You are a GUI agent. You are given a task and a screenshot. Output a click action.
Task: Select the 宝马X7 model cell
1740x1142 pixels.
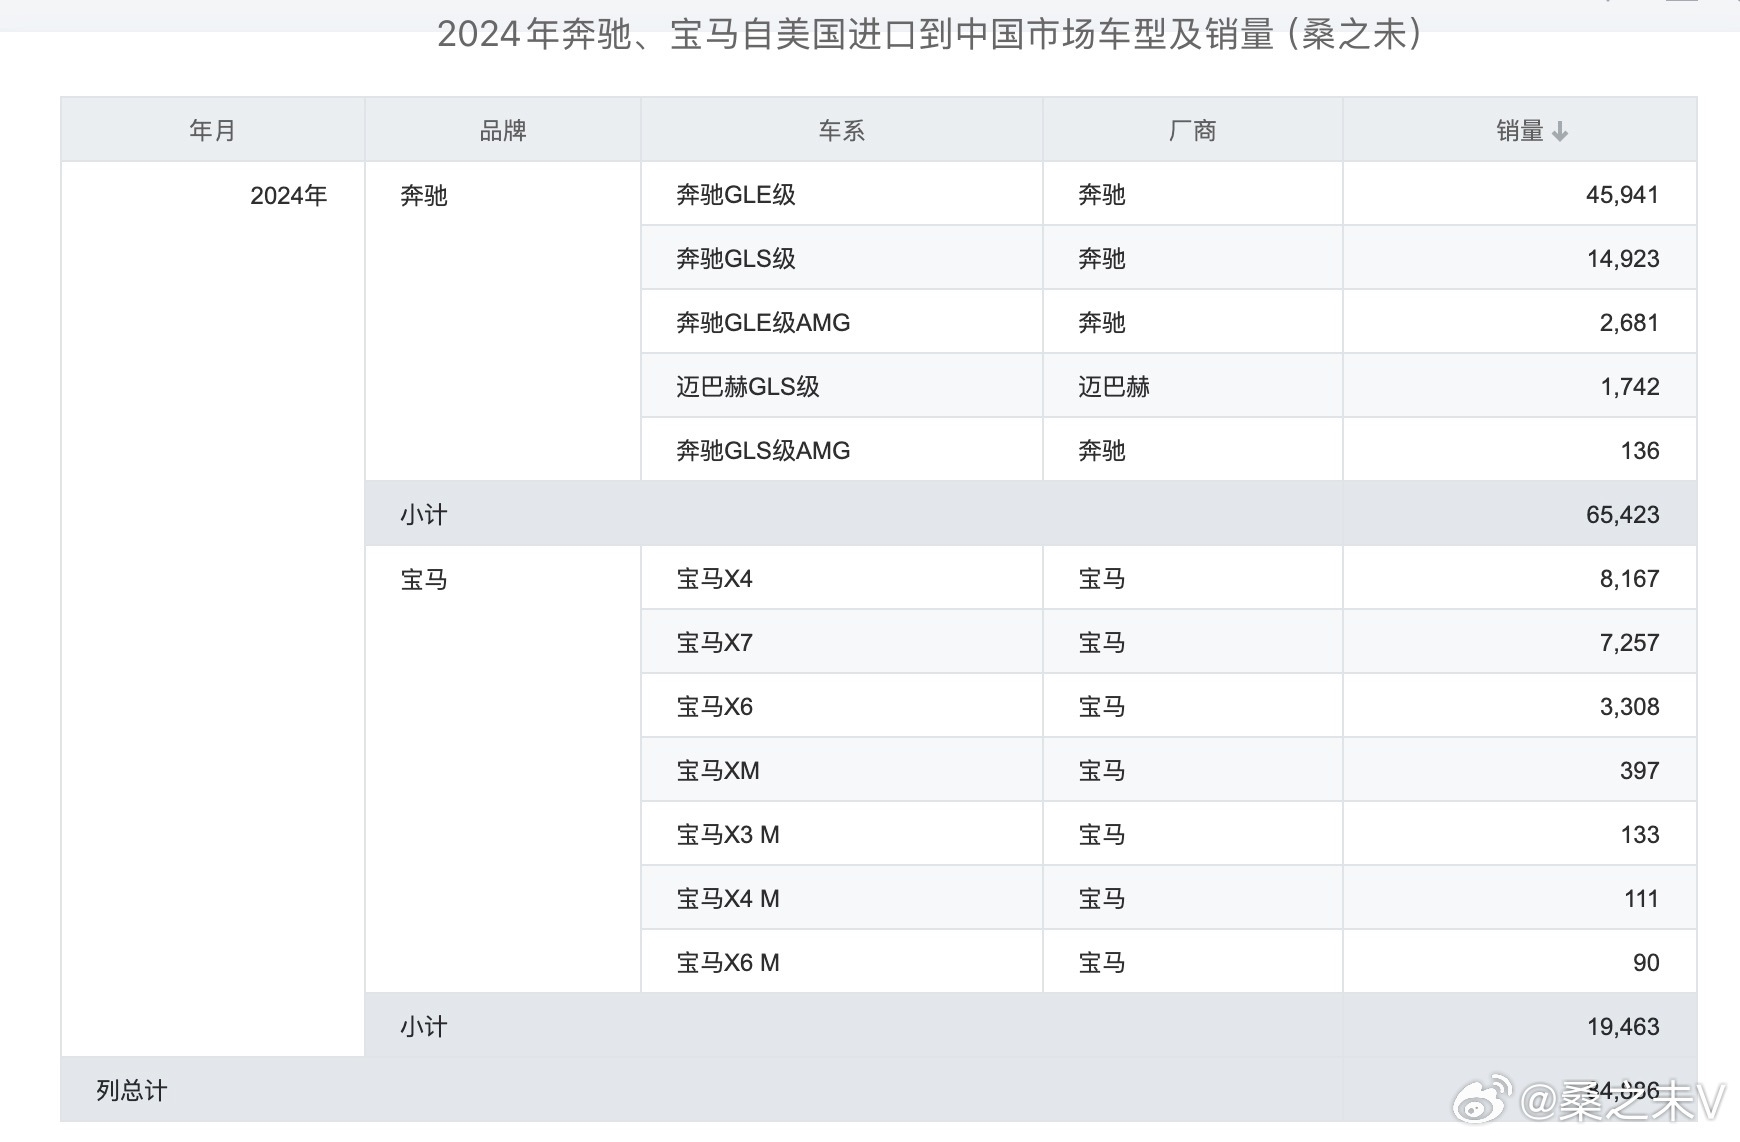point(842,642)
